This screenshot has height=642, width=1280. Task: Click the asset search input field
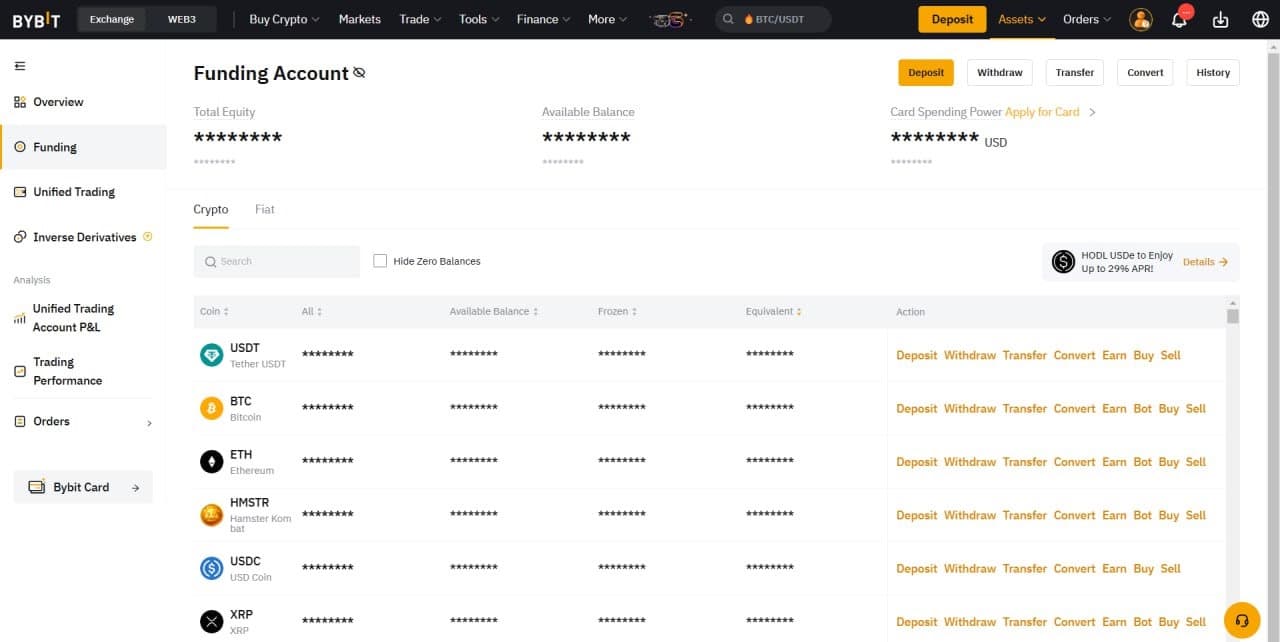point(277,260)
